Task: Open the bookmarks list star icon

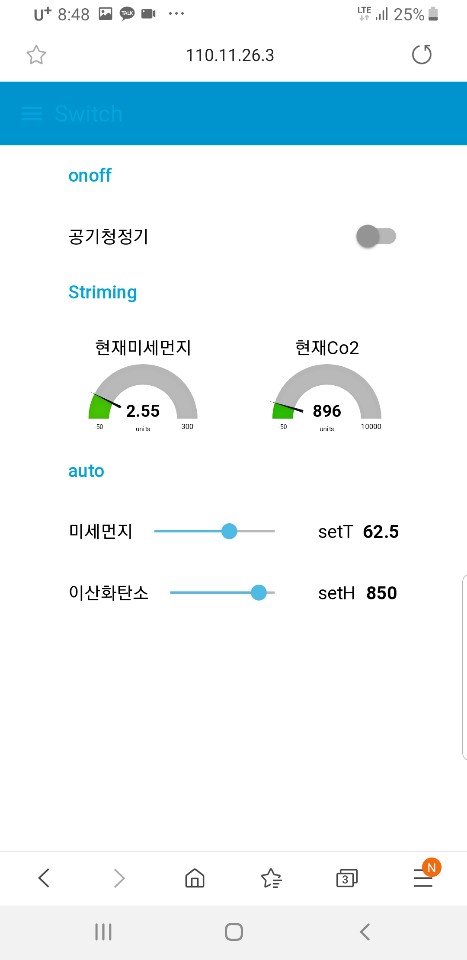Action: (x=271, y=879)
